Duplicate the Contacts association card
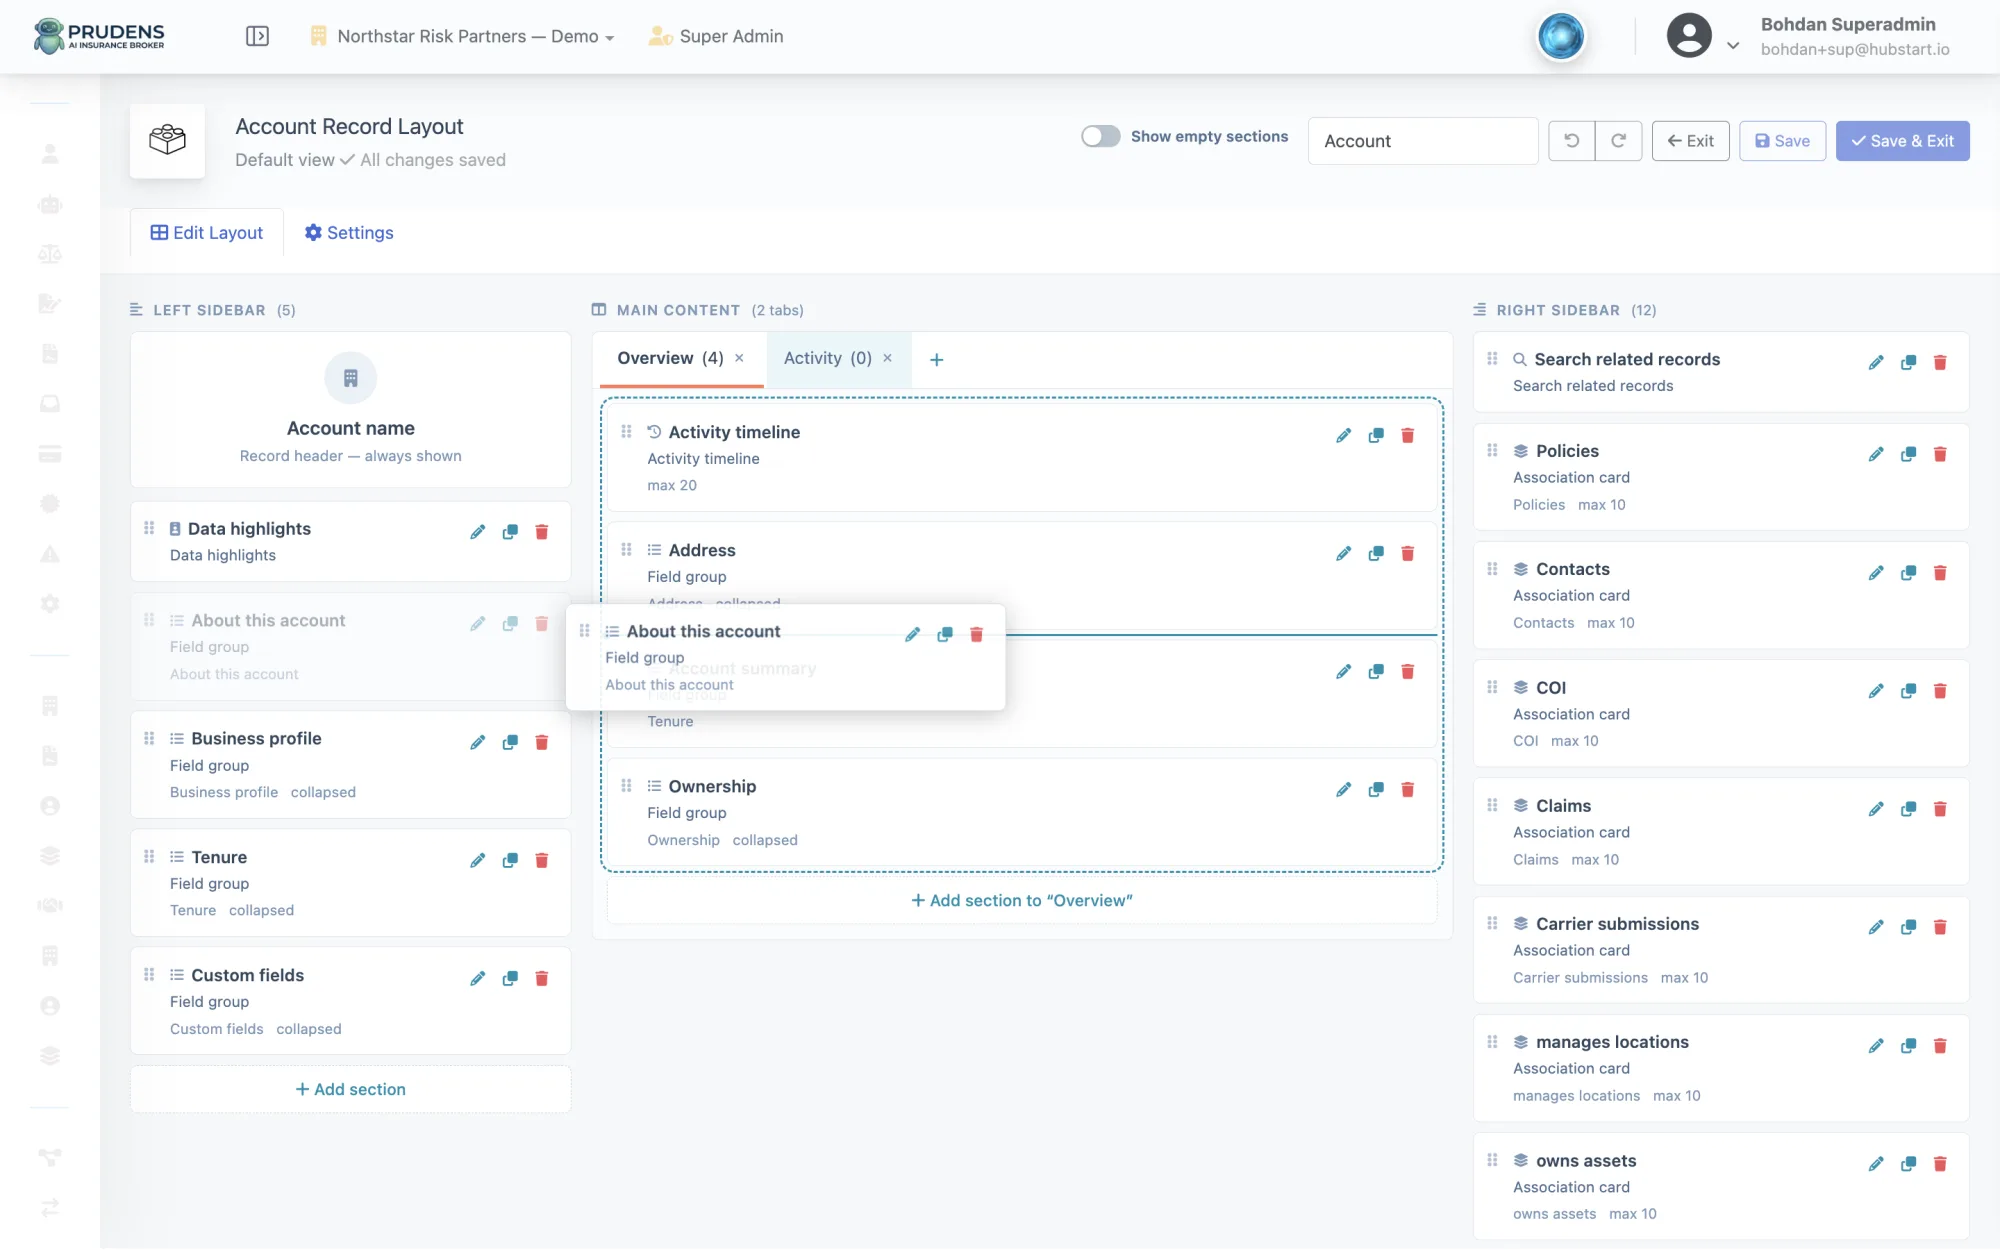The height and width of the screenshot is (1250, 2000). click(x=1908, y=572)
